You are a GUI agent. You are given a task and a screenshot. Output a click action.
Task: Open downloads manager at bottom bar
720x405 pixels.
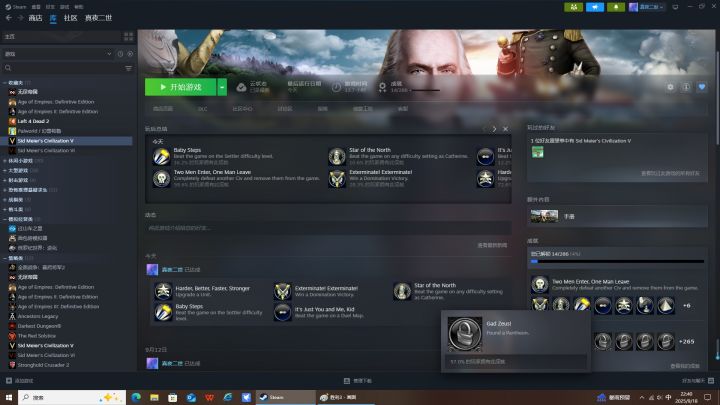click(358, 381)
